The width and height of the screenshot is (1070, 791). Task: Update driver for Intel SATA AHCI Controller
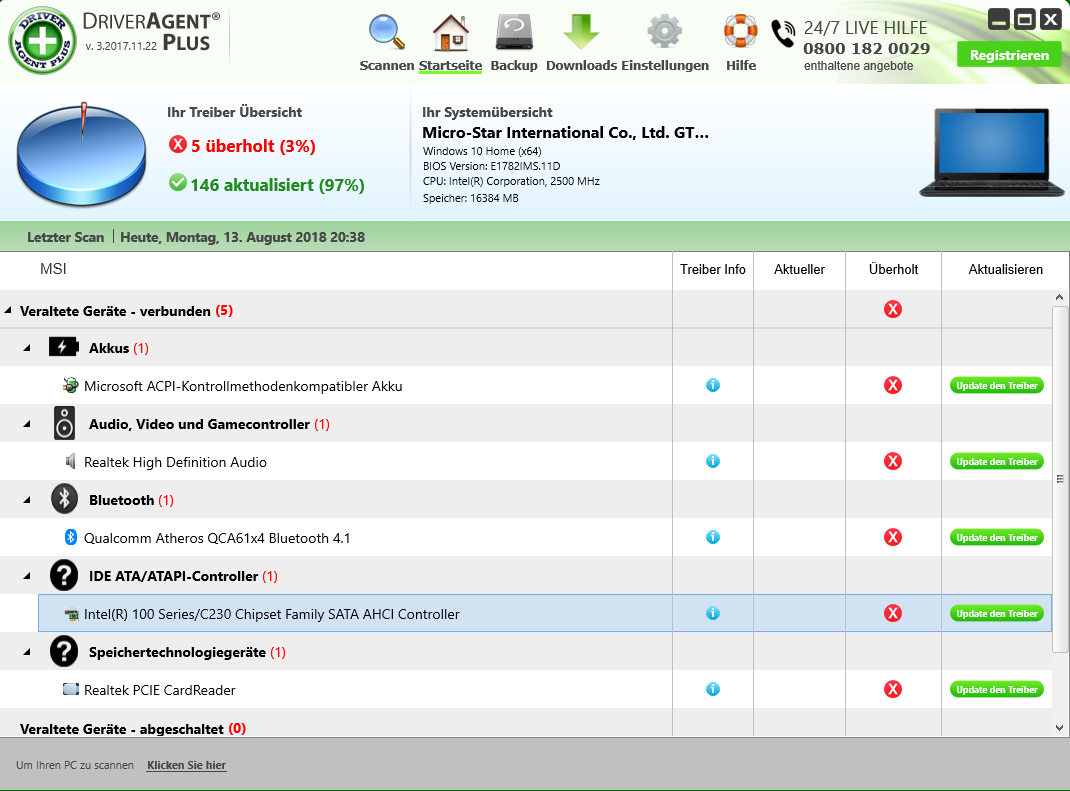coord(996,613)
